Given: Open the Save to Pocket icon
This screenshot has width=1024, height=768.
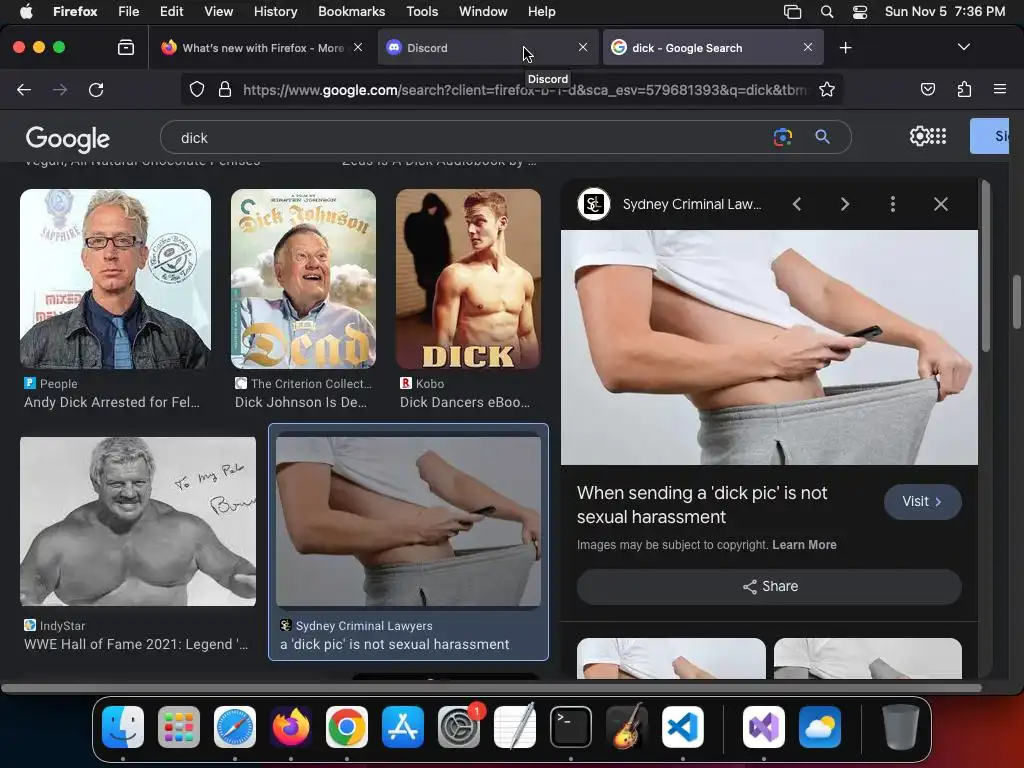Looking at the screenshot, I should tap(927, 89).
